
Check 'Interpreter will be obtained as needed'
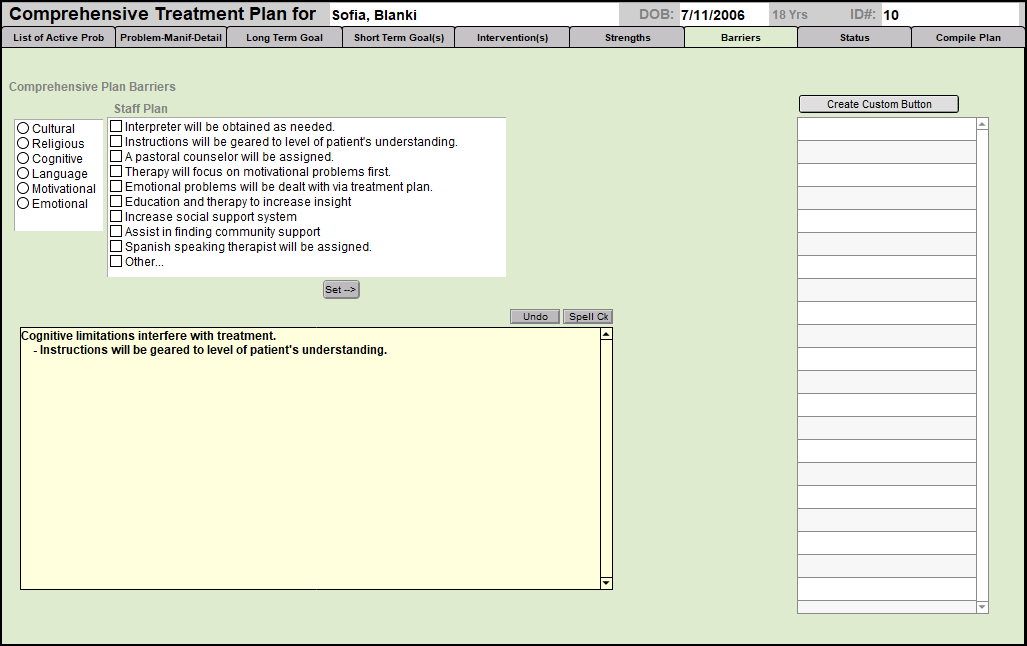point(116,127)
